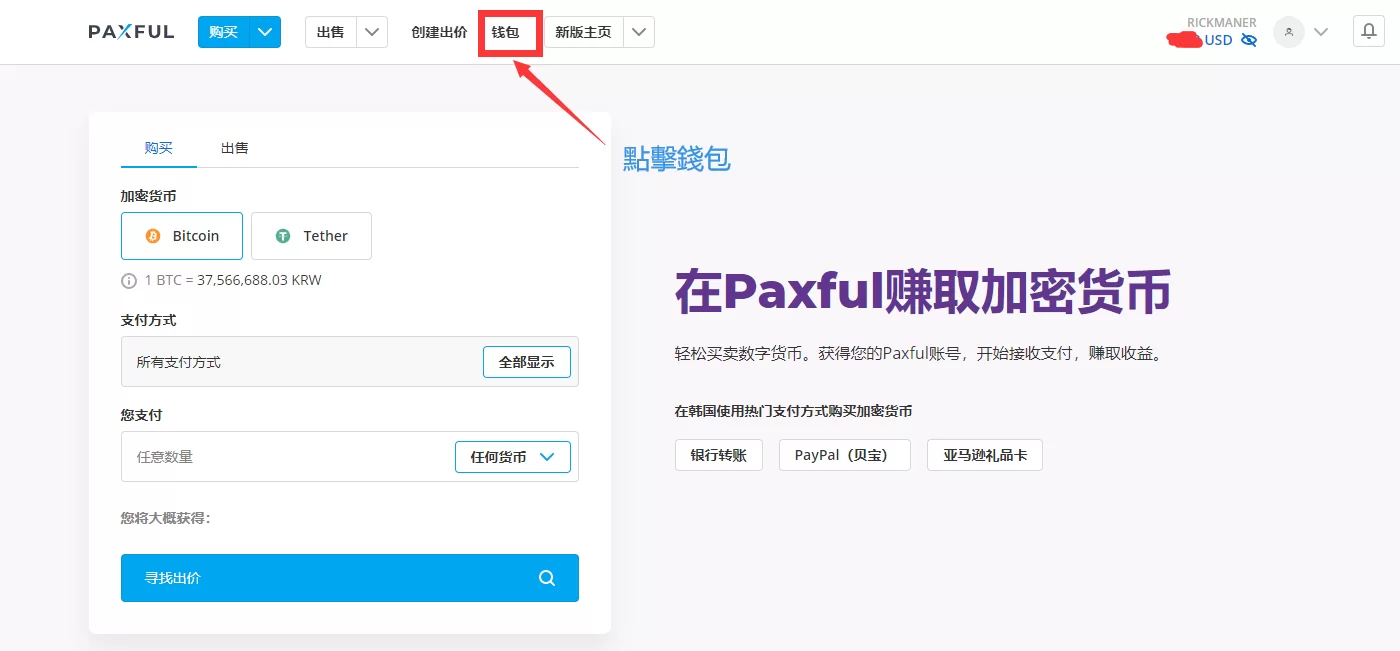This screenshot has width=1400, height=651.
Task: Choose the 亚马逊礼品卡 payment option
Action: coord(985,455)
